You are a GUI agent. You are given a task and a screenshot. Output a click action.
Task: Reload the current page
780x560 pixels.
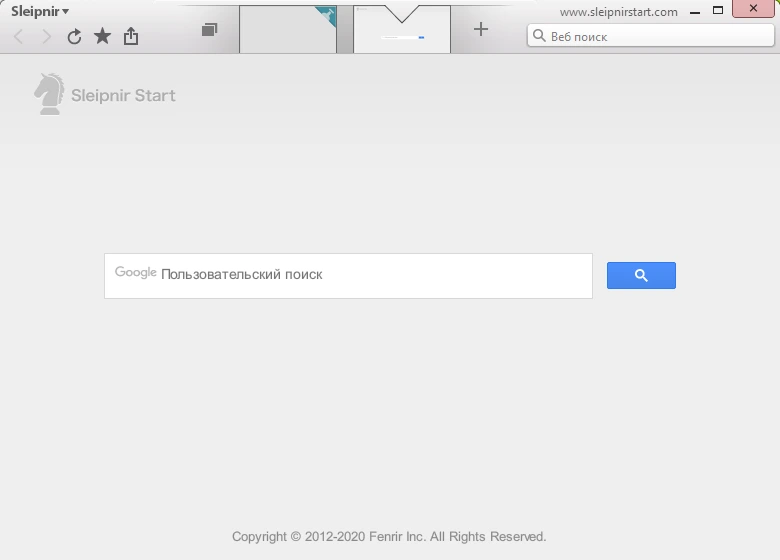pos(74,36)
